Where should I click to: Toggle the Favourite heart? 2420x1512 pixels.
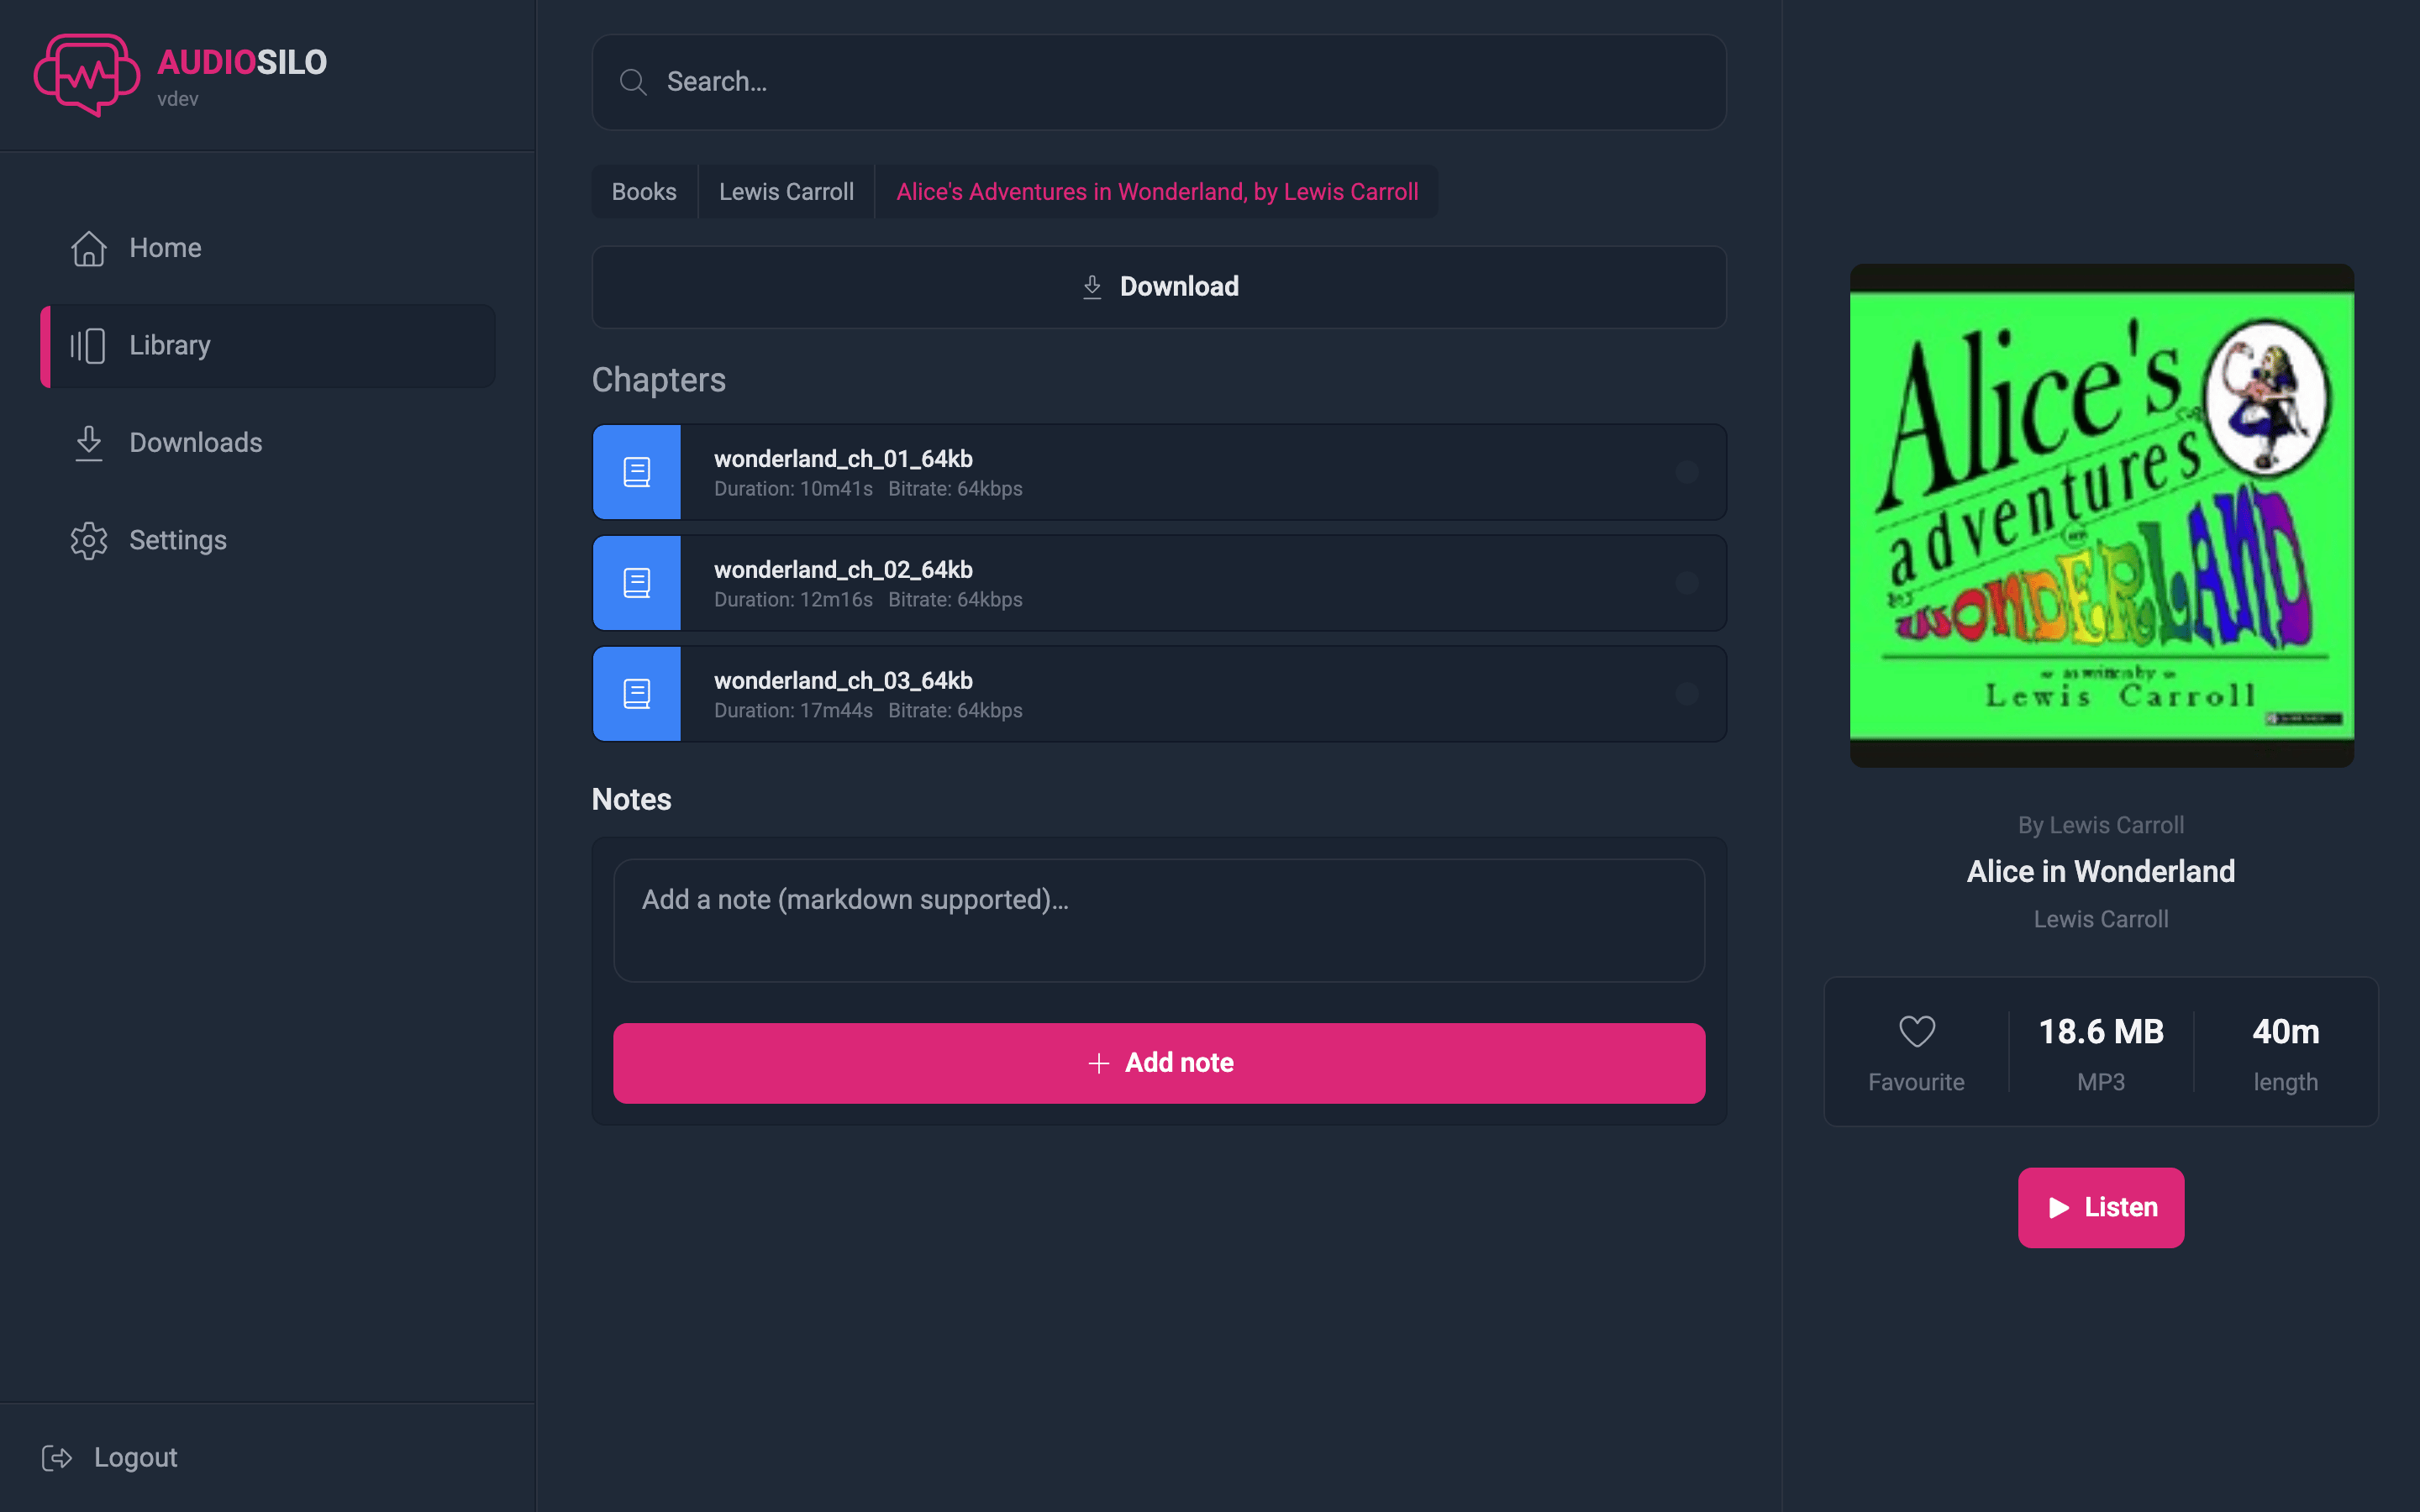point(1916,1031)
